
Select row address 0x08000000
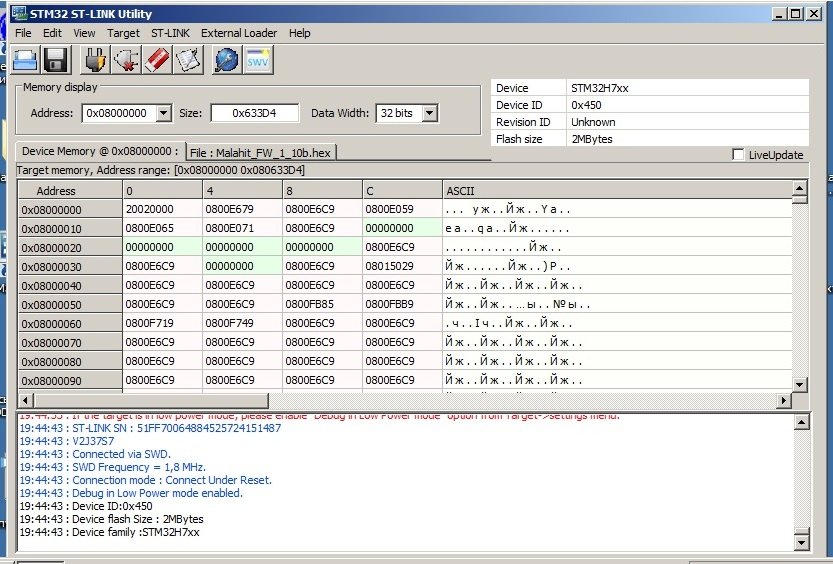click(x=70, y=209)
